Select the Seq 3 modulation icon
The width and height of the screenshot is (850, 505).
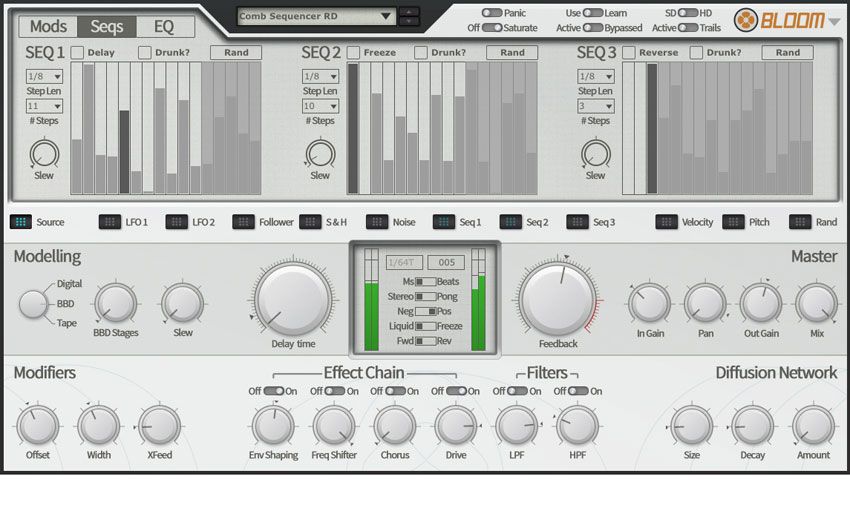point(577,222)
